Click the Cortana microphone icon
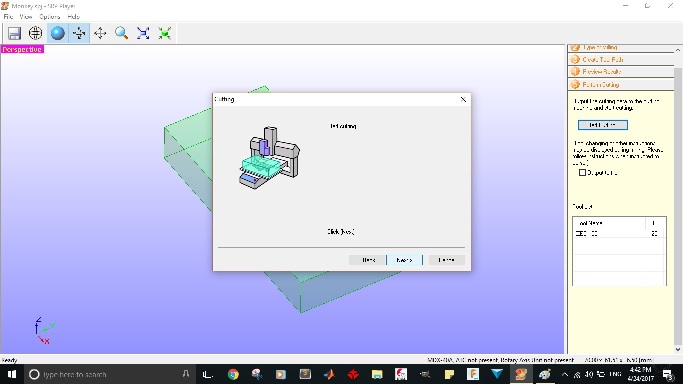The width and height of the screenshot is (683, 384). pyautogui.click(x=186, y=374)
